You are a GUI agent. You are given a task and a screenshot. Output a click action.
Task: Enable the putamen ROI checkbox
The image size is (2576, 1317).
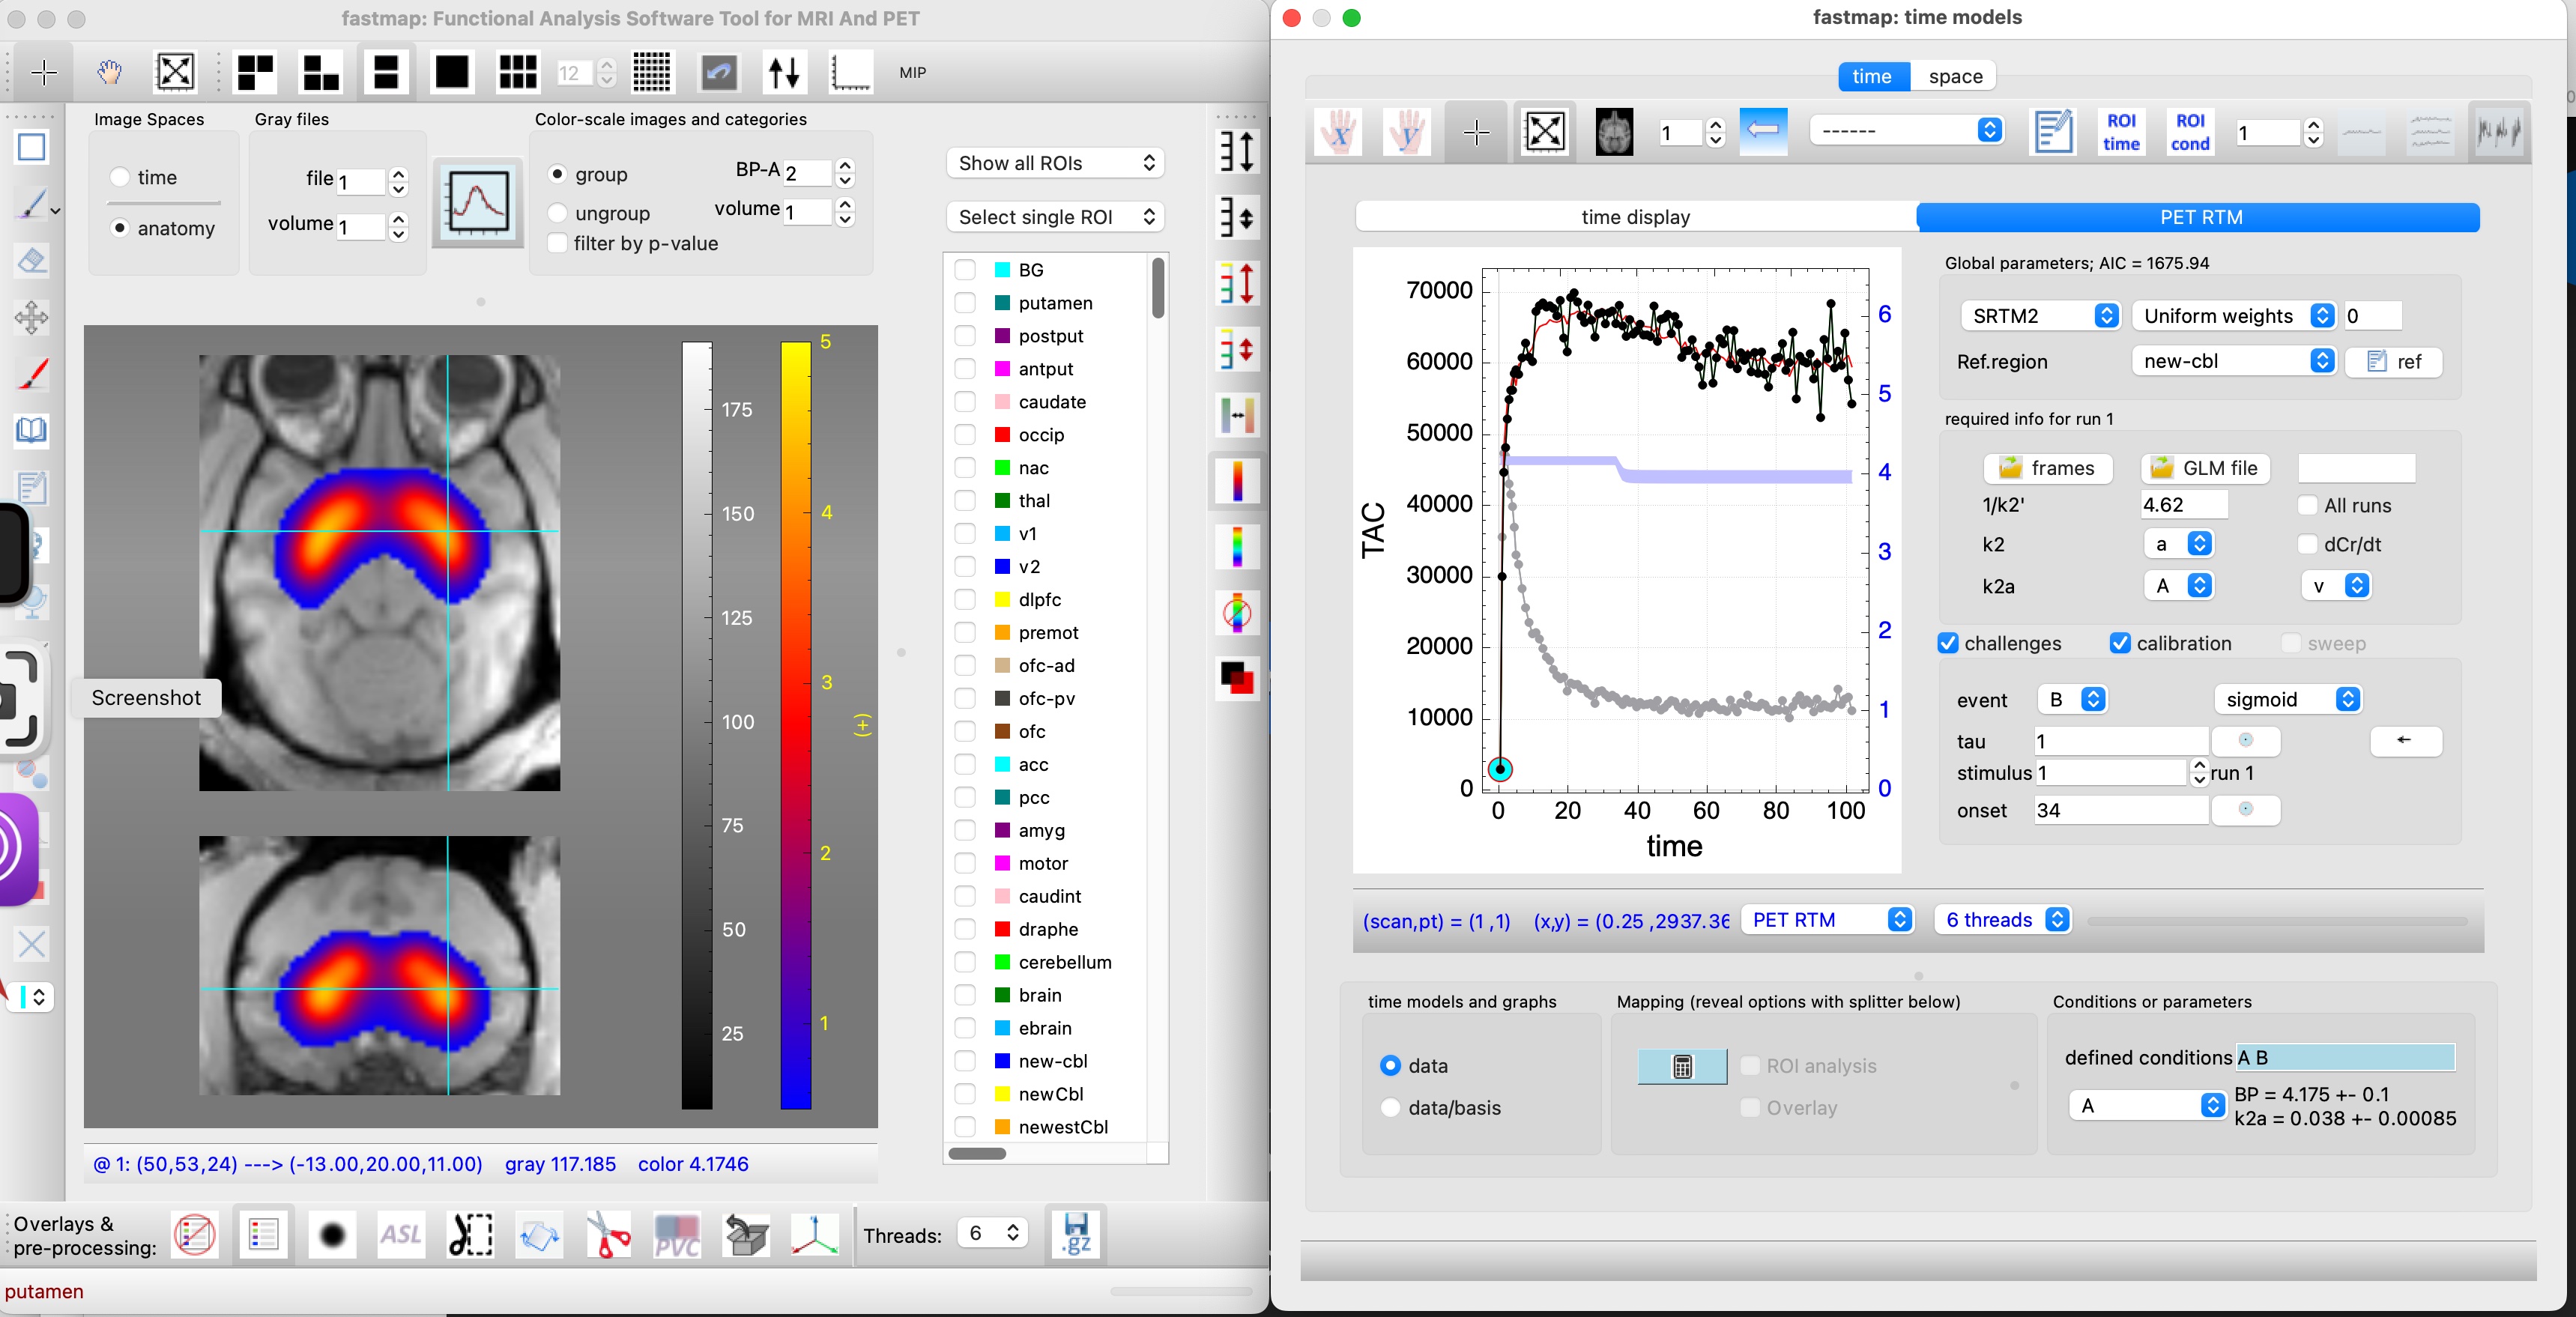(x=965, y=303)
